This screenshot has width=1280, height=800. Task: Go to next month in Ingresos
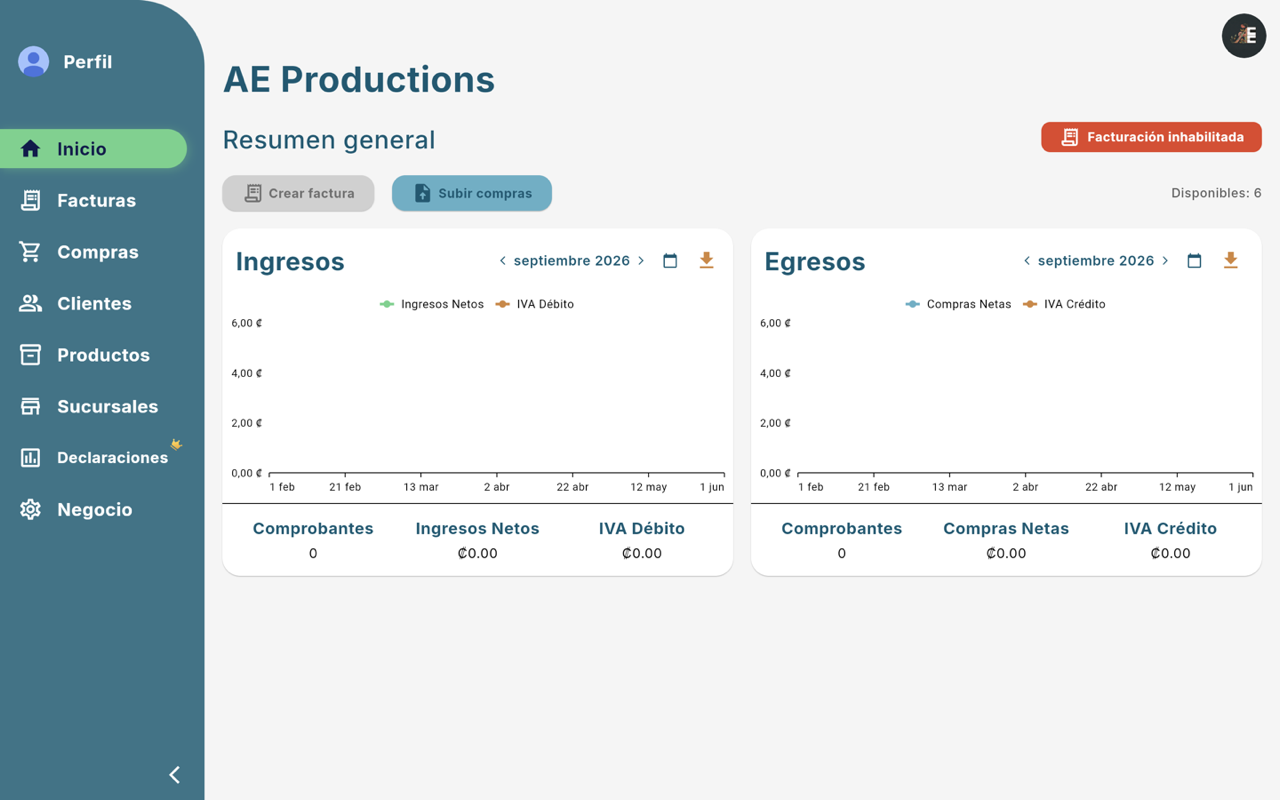pyautogui.click(x=641, y=261)
